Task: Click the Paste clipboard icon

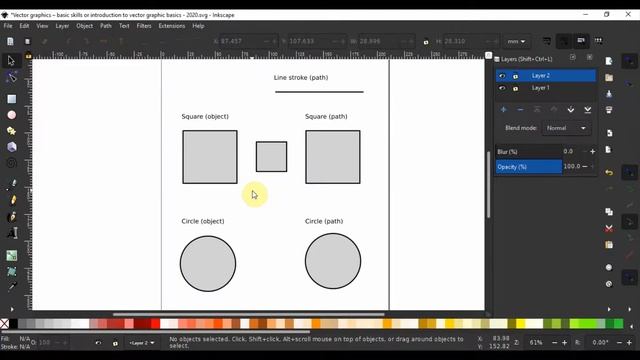Action: [x=609, y=244]
